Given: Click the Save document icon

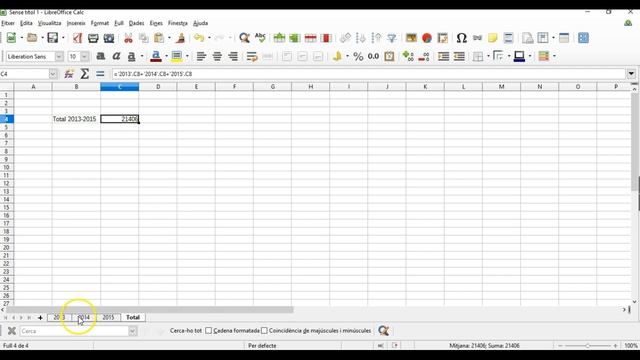Looking at the screenshot, I should [53, 38].
